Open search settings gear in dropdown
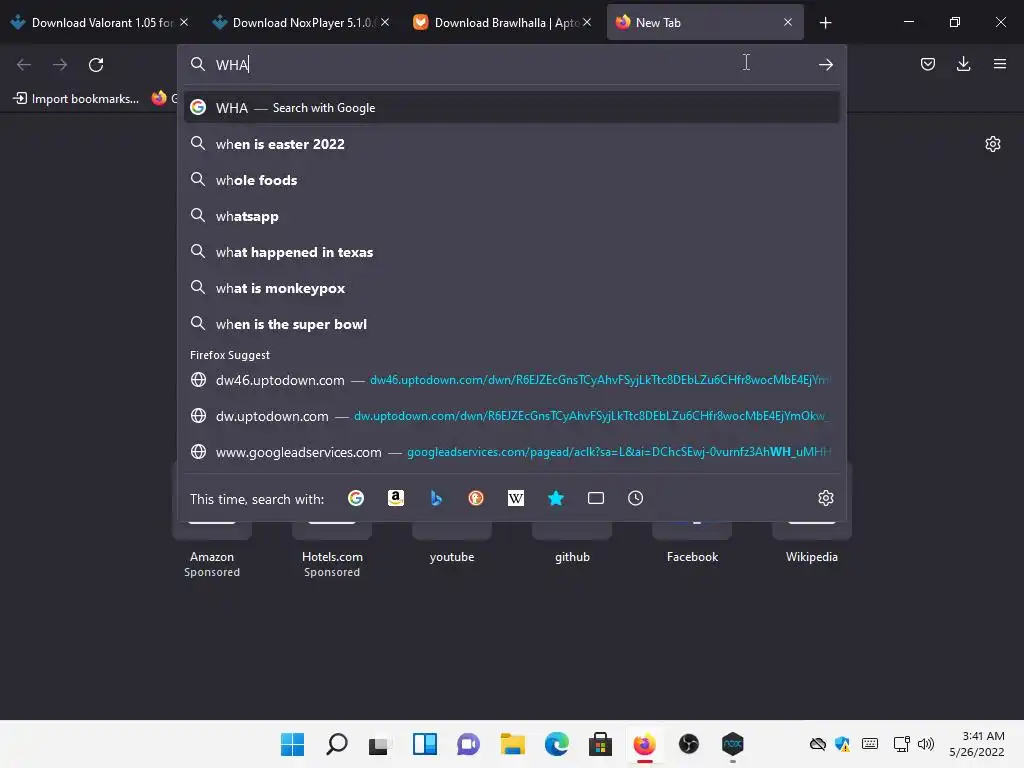Screen dimensions: 1024x768 (825, 498)
